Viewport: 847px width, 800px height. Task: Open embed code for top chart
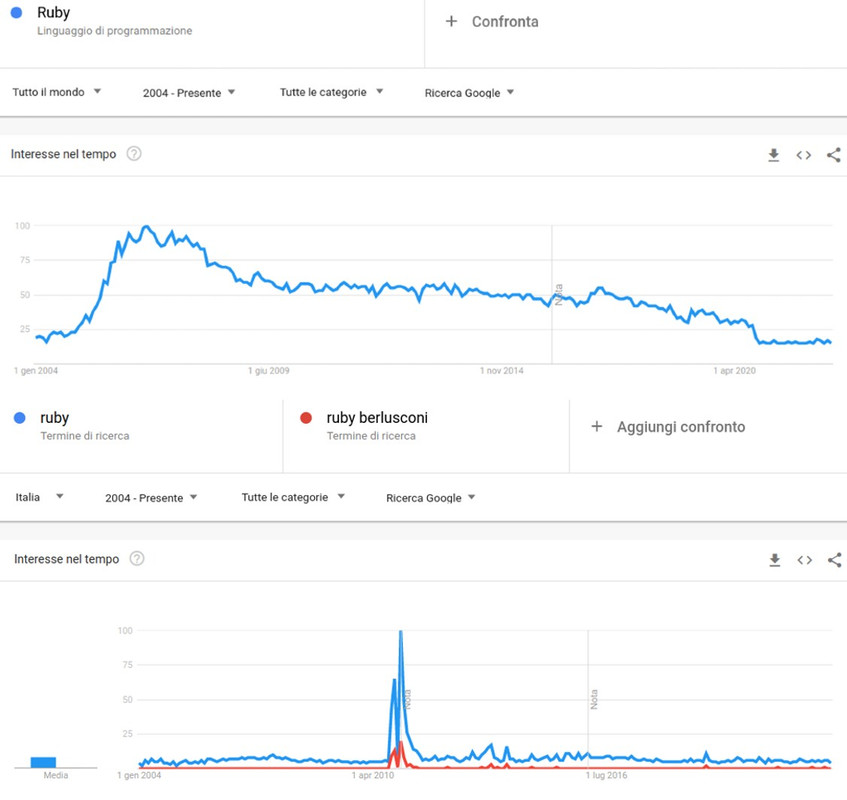point(803,155)
